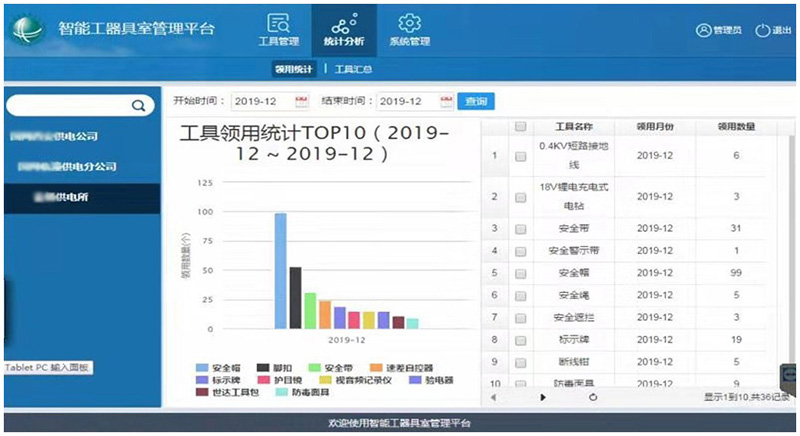Expand the top-level 供电公司 tree node

pos(54,136)
